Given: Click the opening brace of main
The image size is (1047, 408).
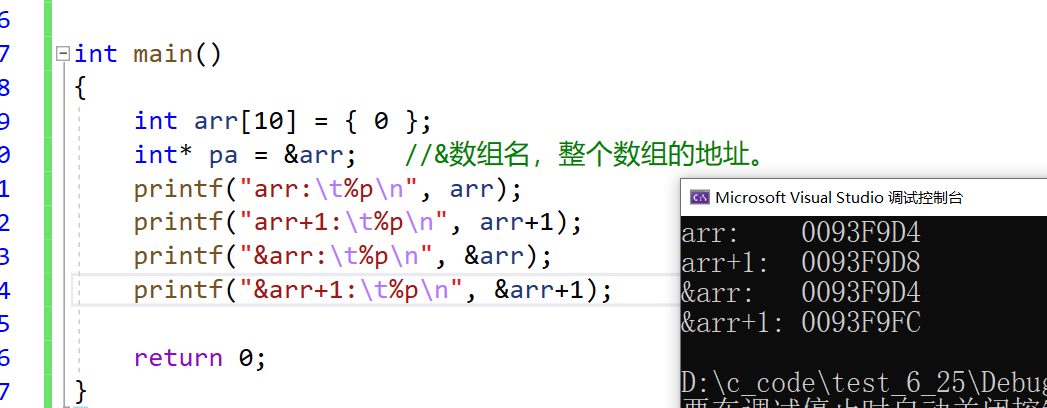Looking at the screenshot, I should click(x=80, y=87).
